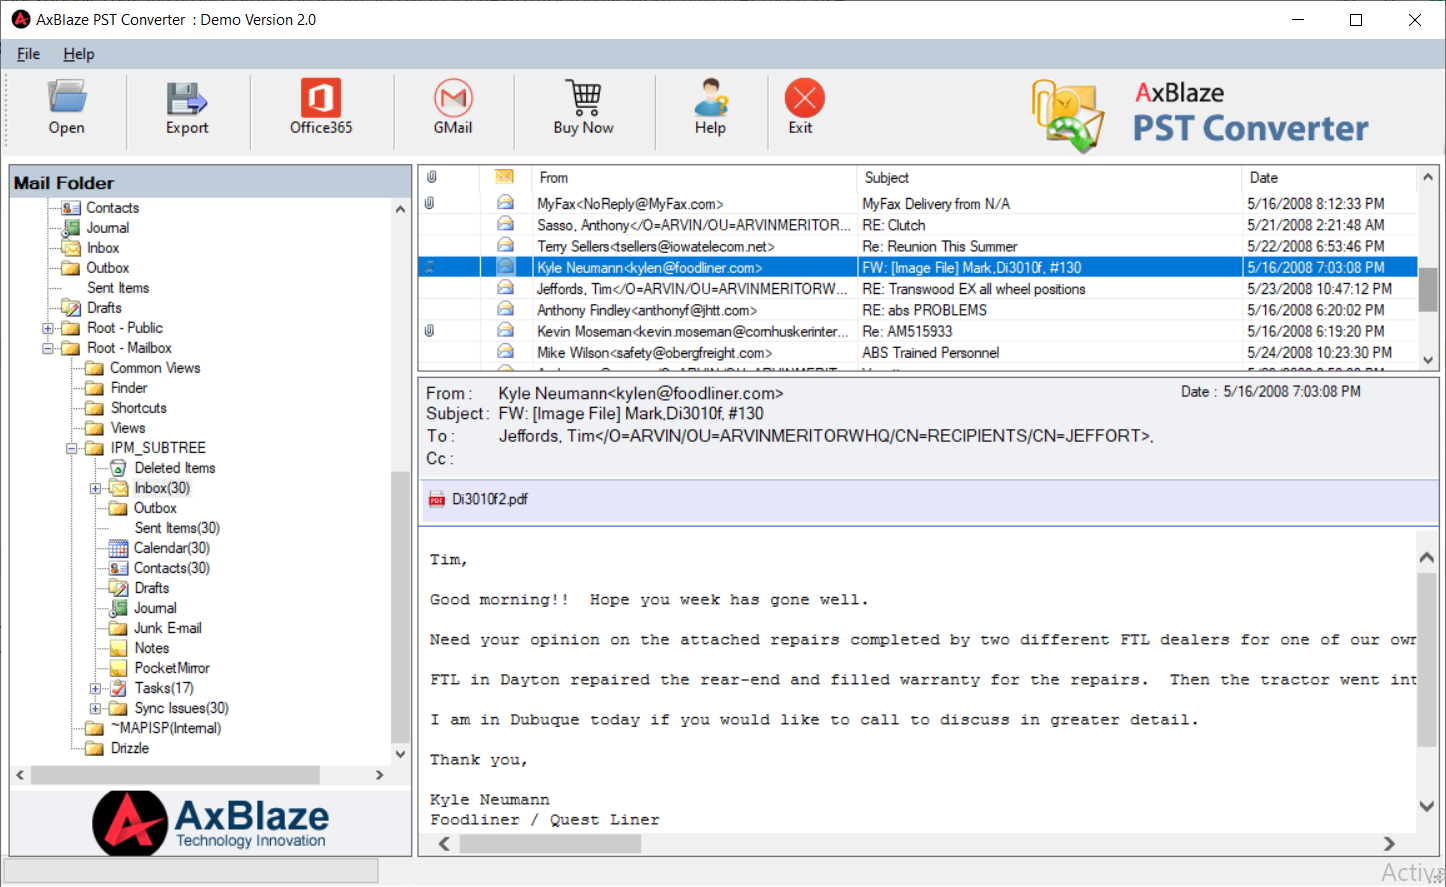Screen dimensions: 1446x887
Task: Click the folder tree scroll up arrow
Action: tap(400, 209)
